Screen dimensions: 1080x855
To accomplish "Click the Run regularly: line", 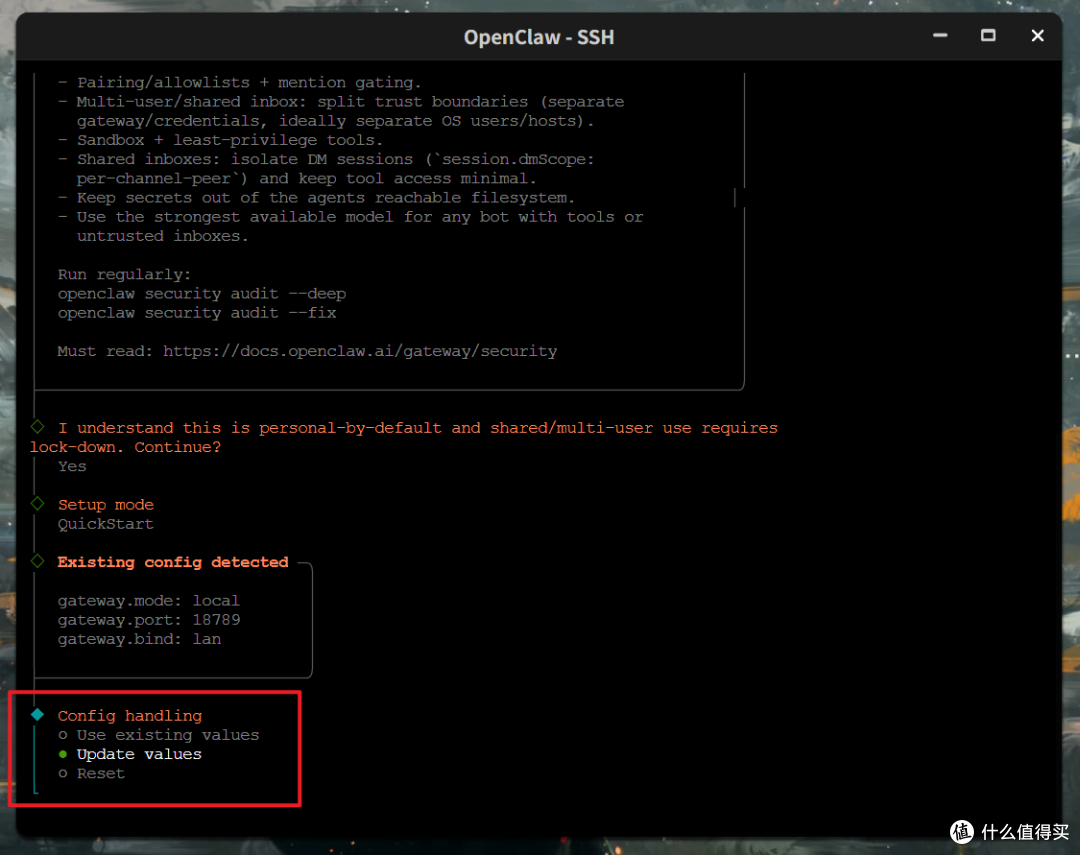I will pyautogui.click(x=125, y=274).
